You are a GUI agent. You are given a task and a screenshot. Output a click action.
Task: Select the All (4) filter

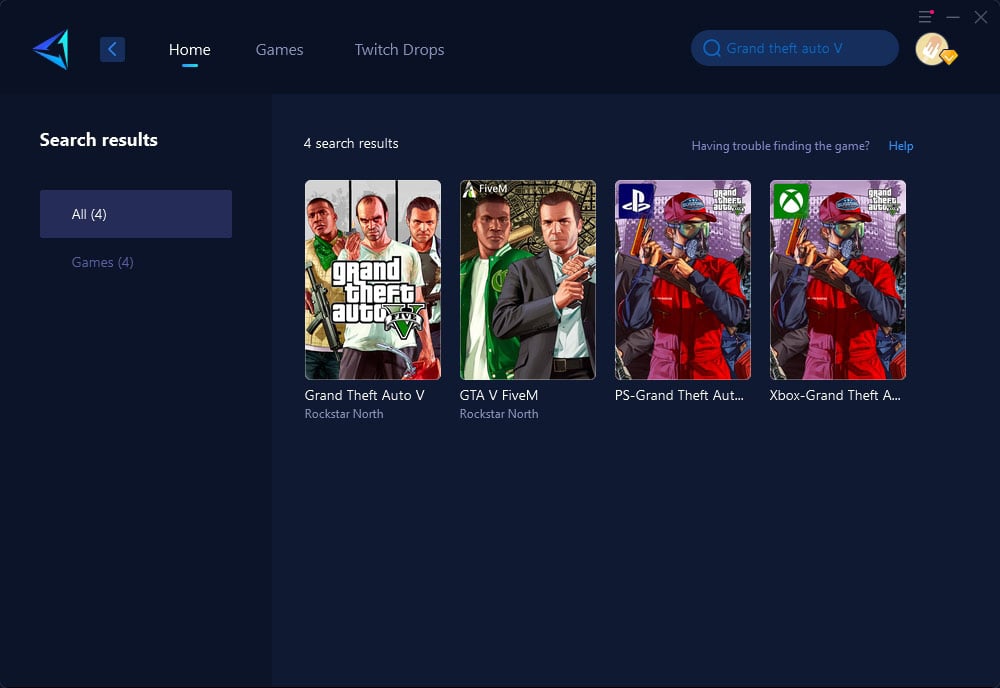[136, 214]
